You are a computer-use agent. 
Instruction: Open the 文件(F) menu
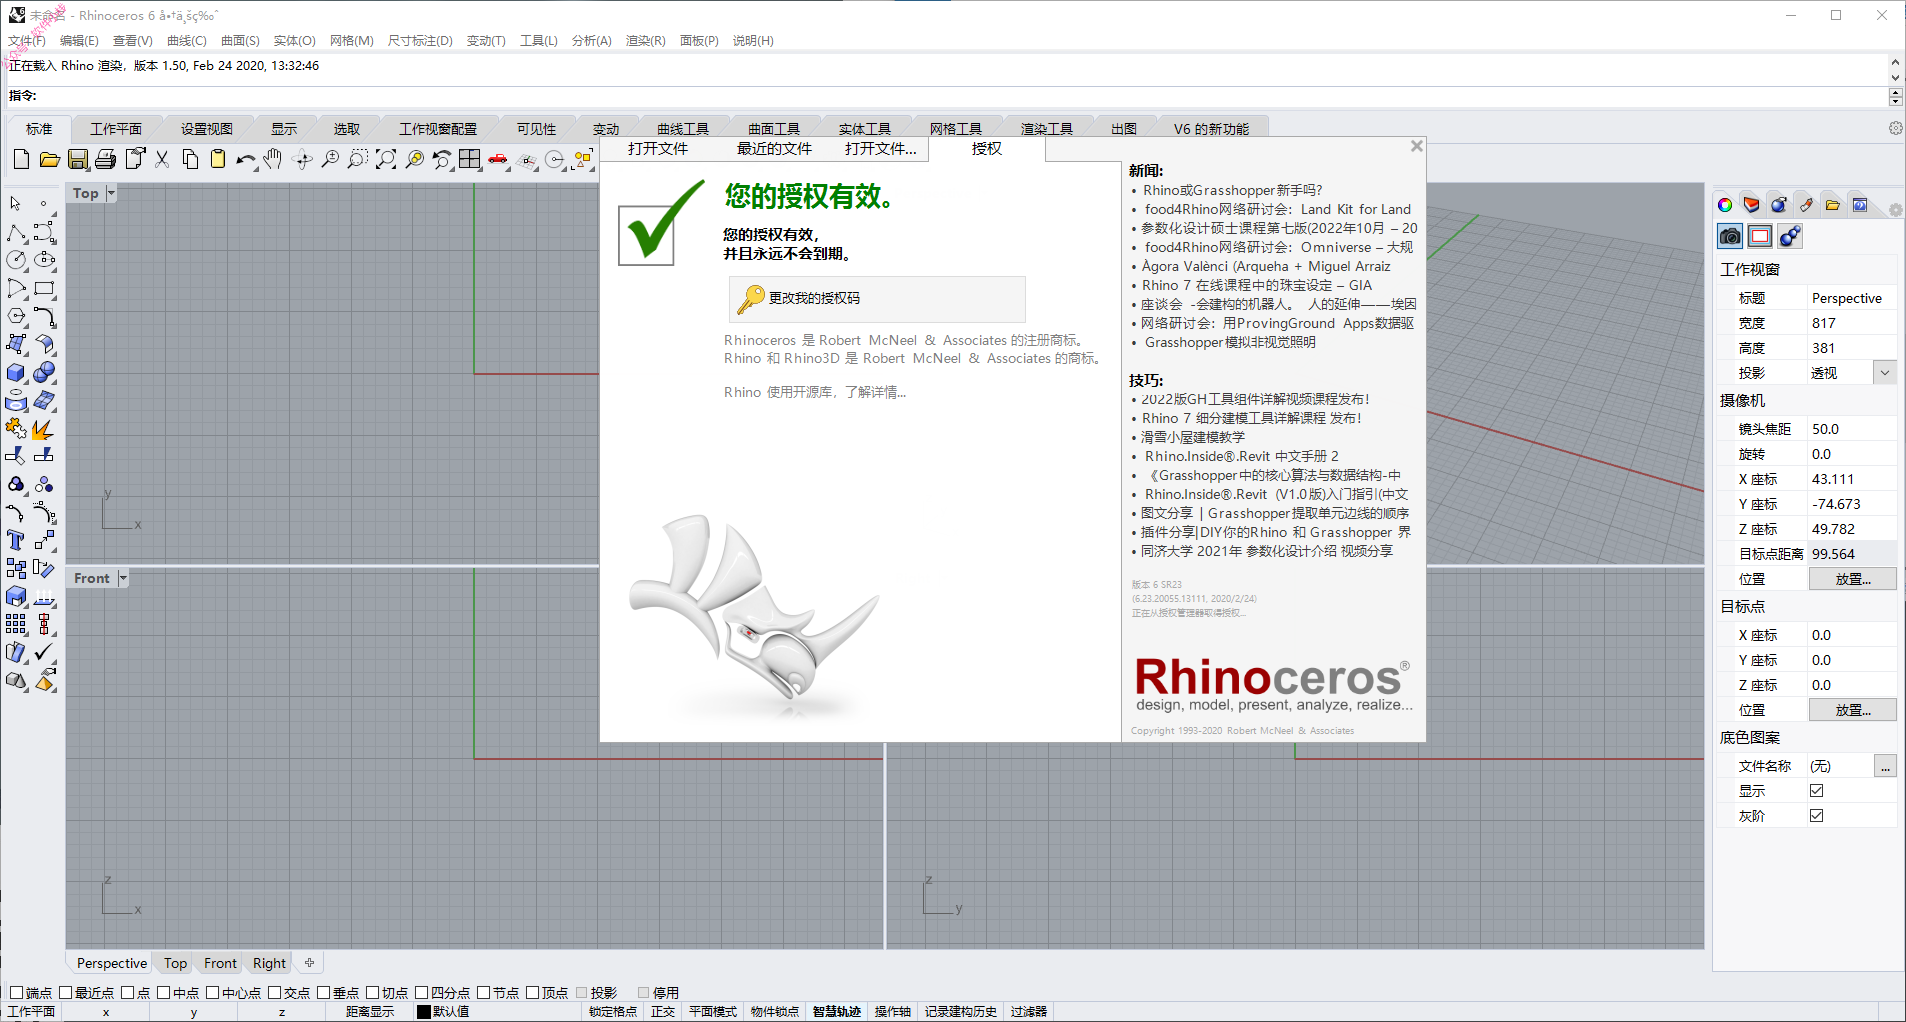(27, 41)
